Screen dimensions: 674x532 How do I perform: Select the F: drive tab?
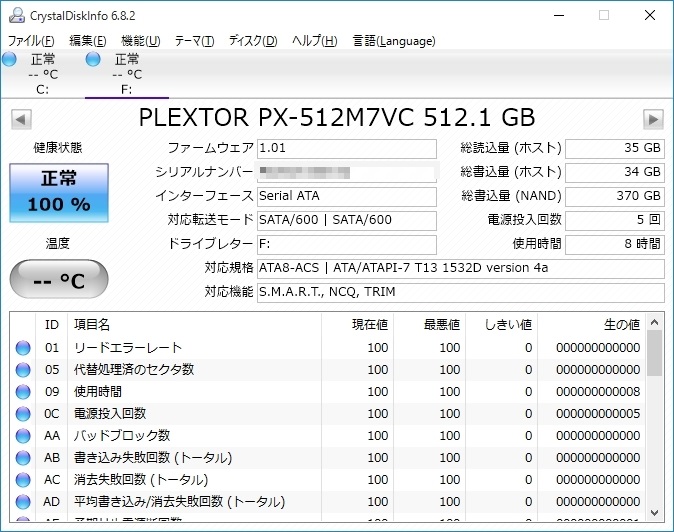coord(127,74)
